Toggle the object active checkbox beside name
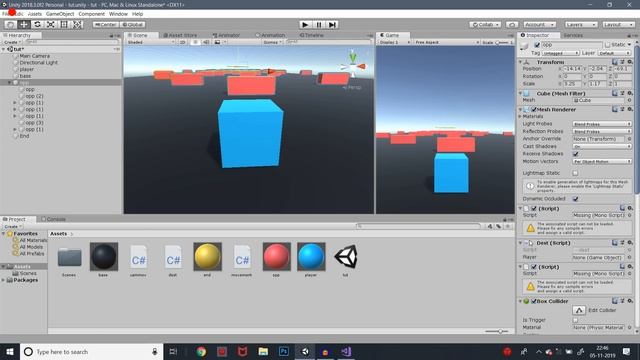The height and width of the screenshot is (360, 640). (537, 45)
